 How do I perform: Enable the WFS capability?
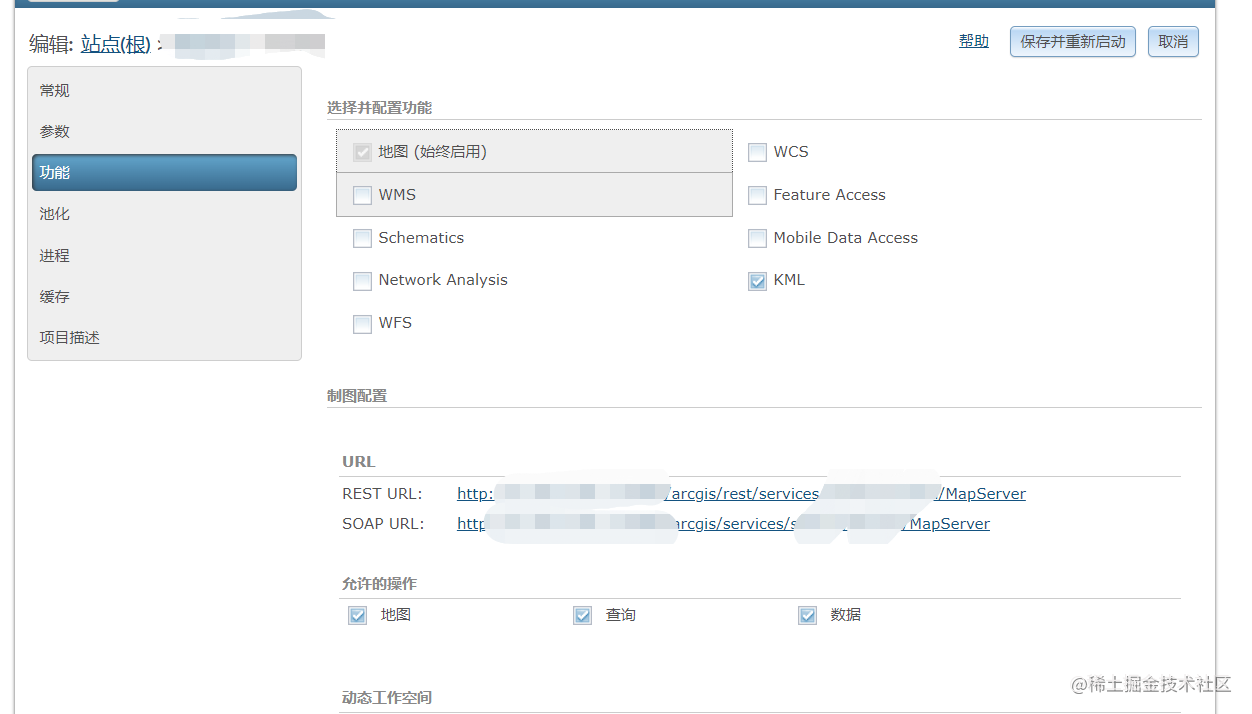[x=362, y=323]
